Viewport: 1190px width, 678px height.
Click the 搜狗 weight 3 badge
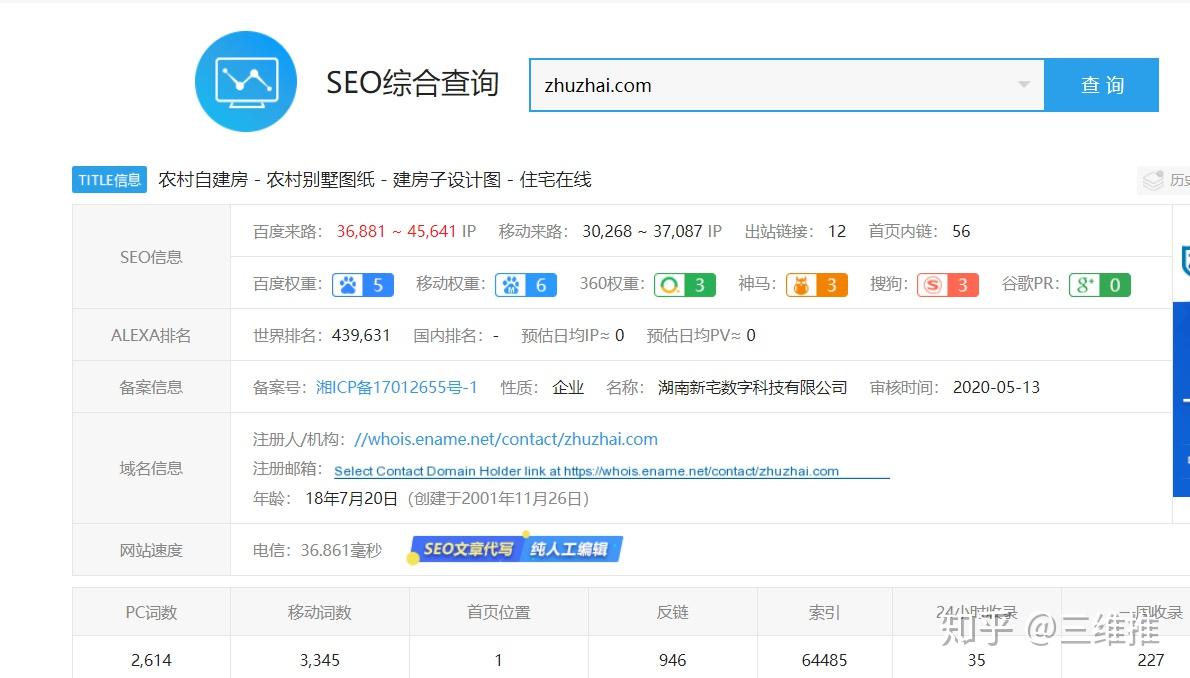(x=948, y=285)
